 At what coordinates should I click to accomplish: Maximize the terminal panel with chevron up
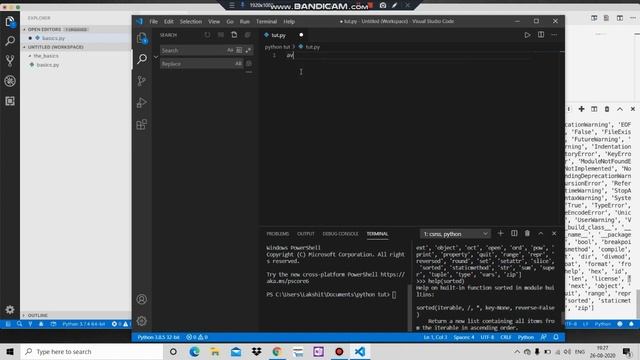[541, 233]
